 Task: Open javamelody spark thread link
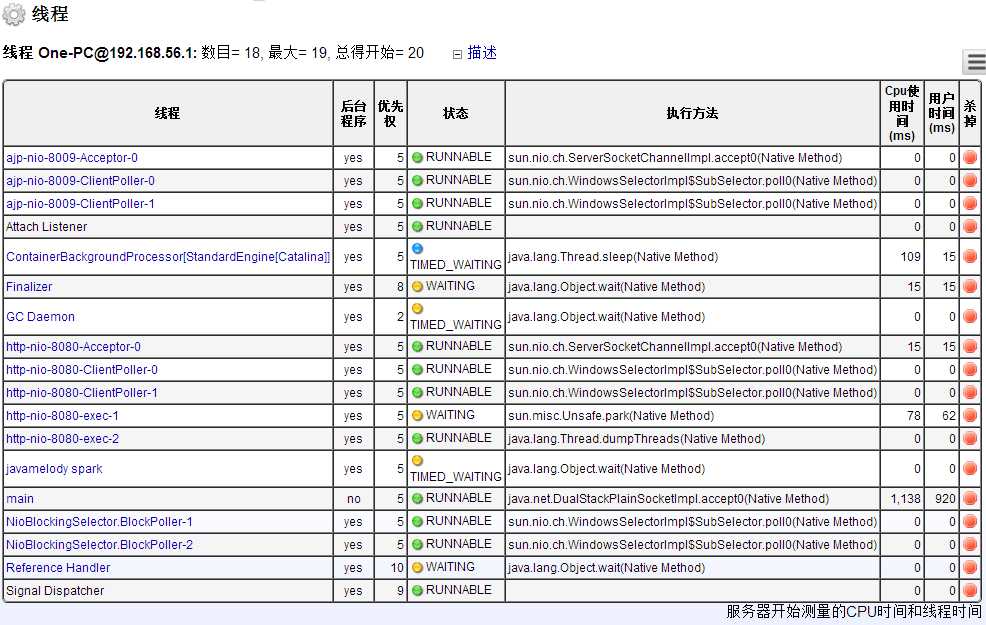pyautogui.click(x=54, y=468)
